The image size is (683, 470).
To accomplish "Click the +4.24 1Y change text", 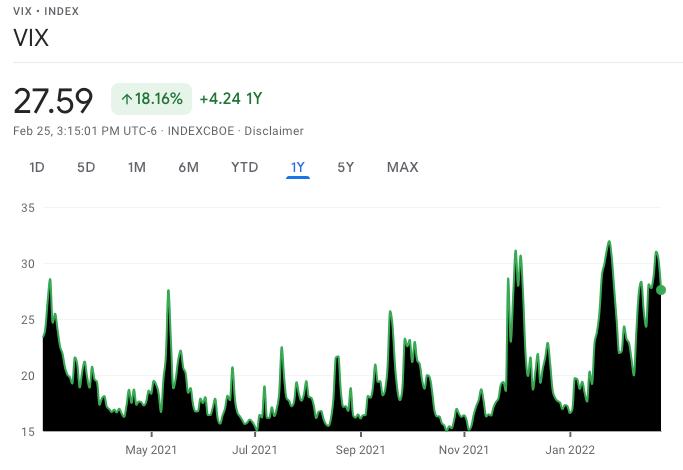I will pos(231,98).
